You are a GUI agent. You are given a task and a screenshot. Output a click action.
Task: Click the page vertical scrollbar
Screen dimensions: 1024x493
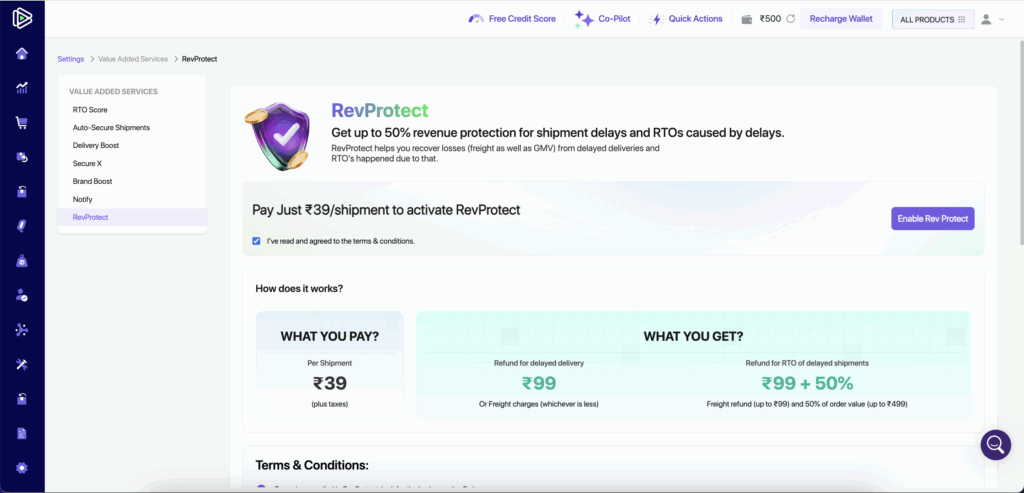click(1019, 150)
